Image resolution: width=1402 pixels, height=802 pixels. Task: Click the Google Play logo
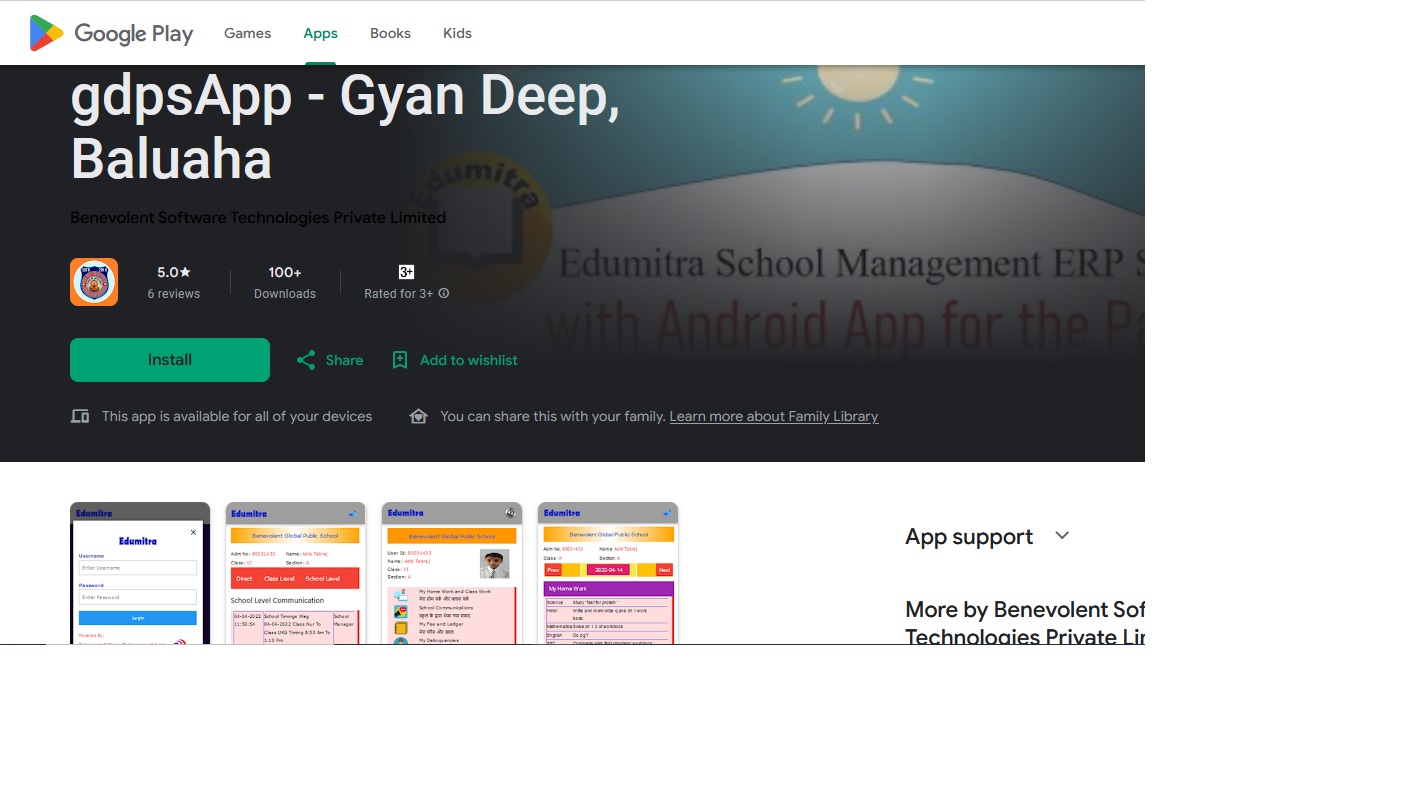click(x=110, y=33)
